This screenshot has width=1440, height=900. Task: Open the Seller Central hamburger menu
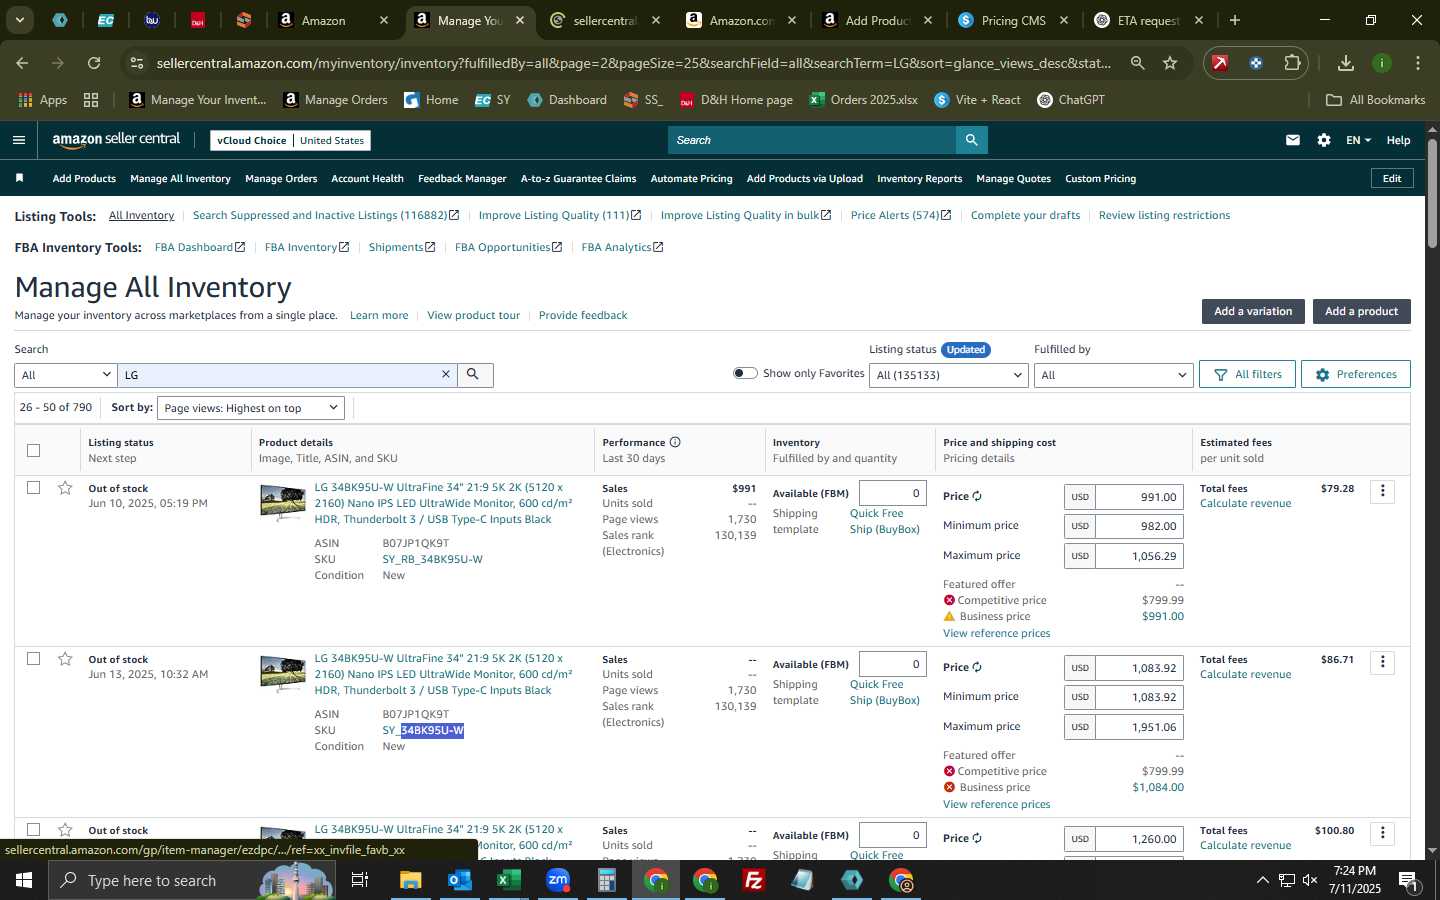coord(19,140)
